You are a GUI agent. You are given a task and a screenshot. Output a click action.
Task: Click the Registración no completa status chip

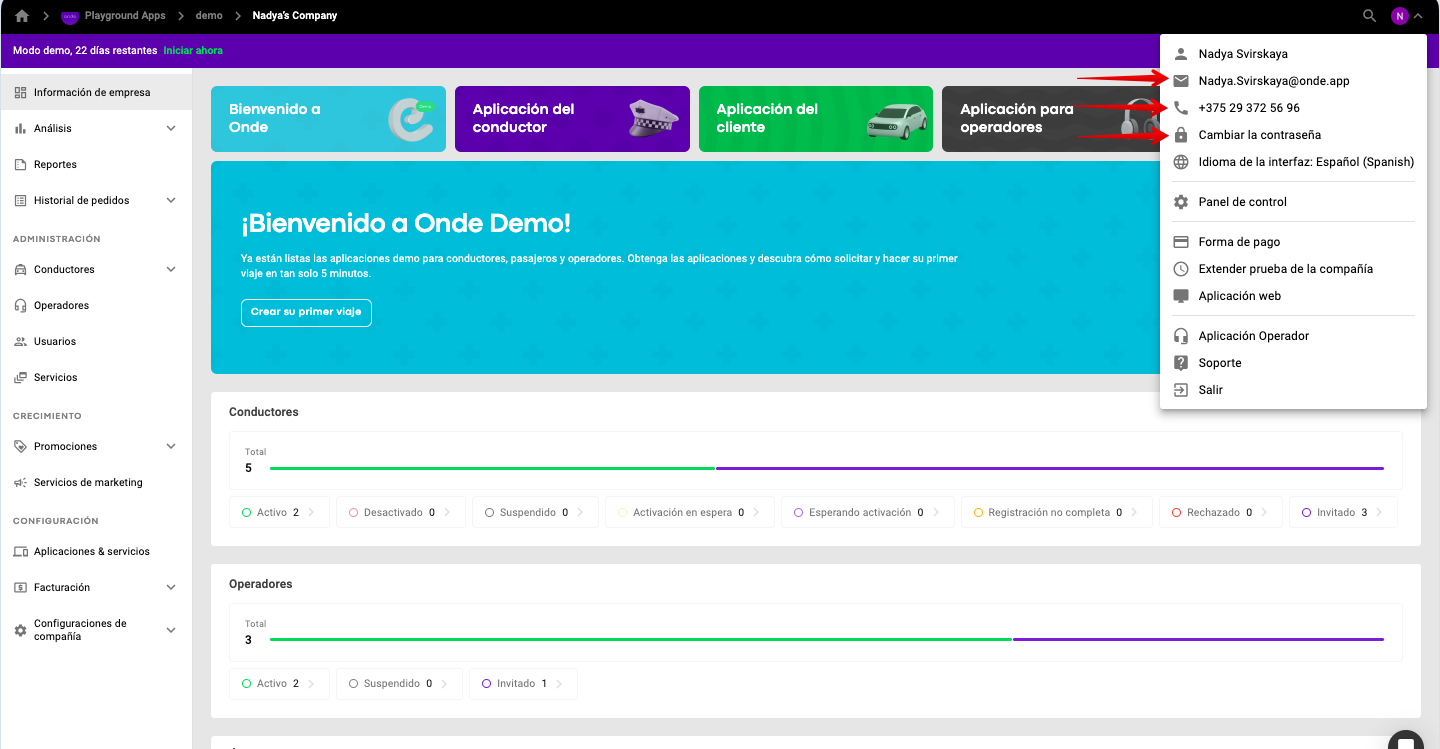[x=1057, y=513]
